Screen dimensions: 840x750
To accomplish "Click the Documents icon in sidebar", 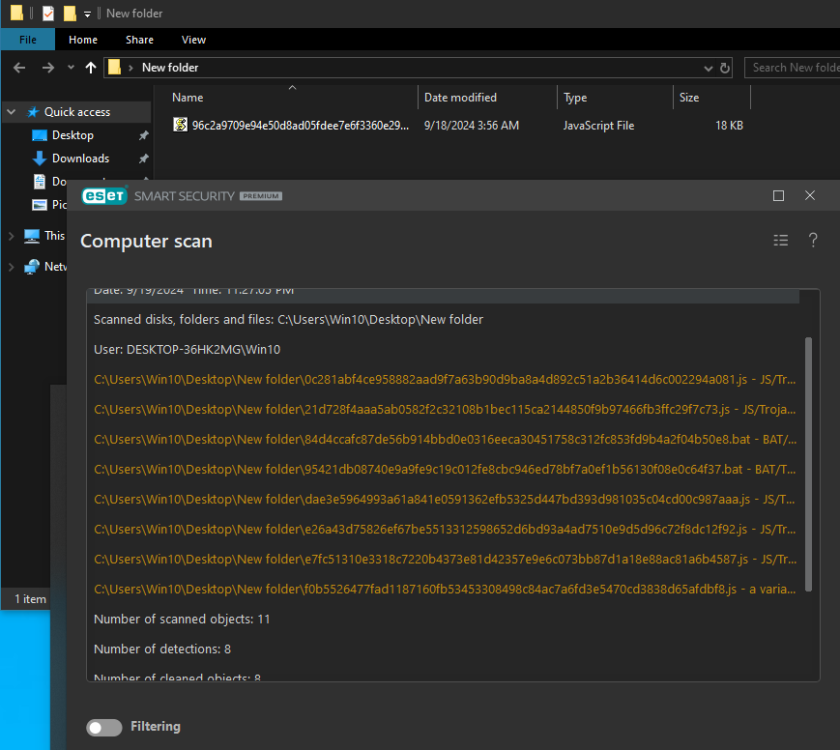I will (40, 182).
